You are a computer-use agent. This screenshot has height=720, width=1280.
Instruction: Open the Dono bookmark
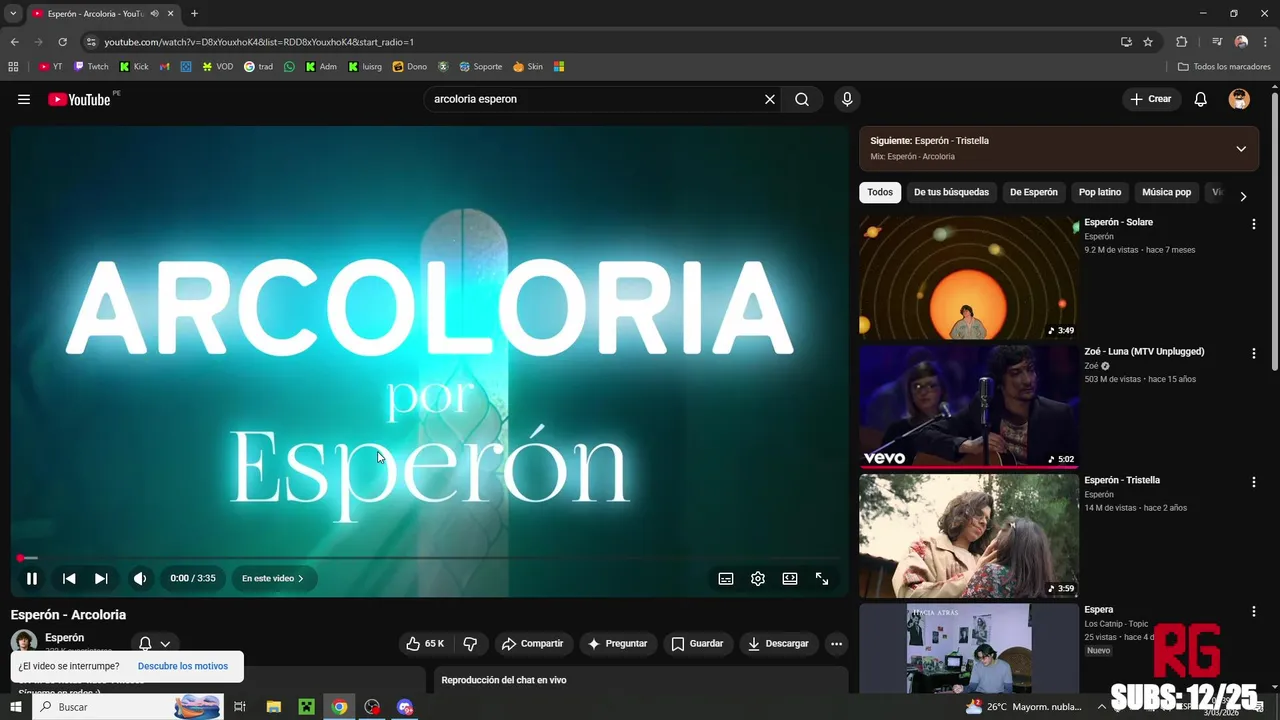[409, 67]
